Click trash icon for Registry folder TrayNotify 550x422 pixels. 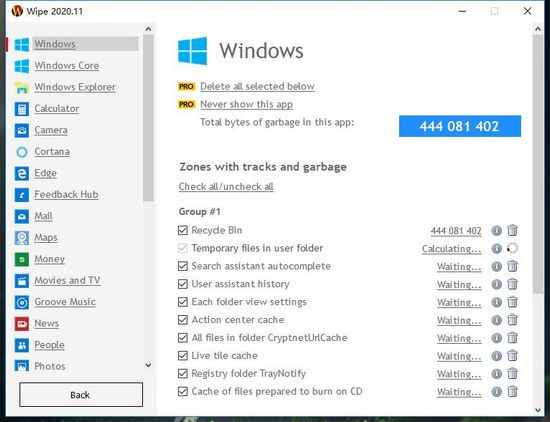(x=512, y=374)
